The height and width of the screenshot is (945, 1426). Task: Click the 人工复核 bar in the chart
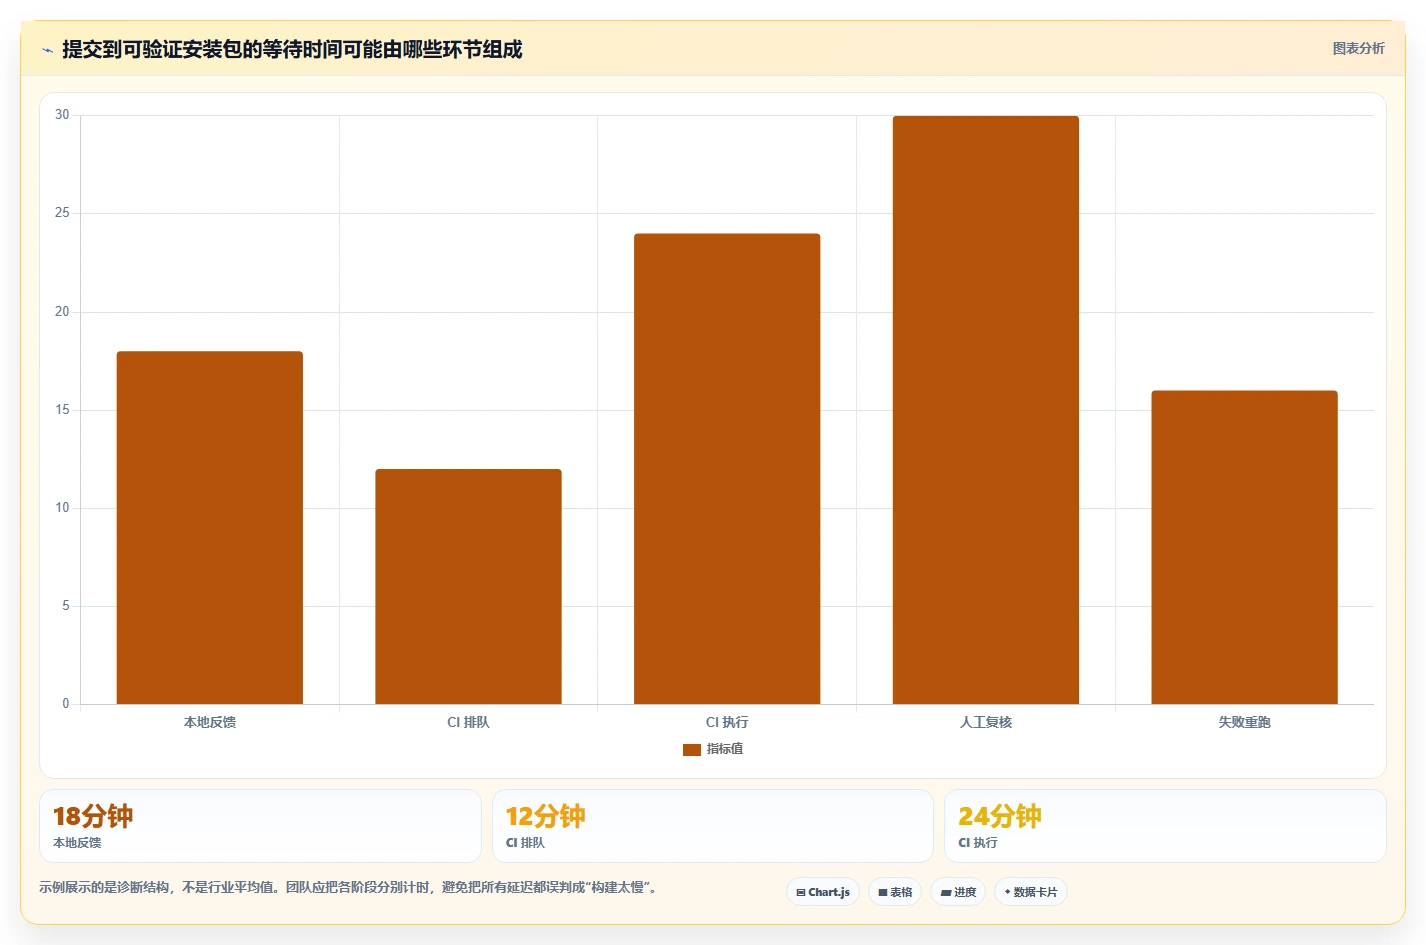pyautogui.click(x=986, y=410)
